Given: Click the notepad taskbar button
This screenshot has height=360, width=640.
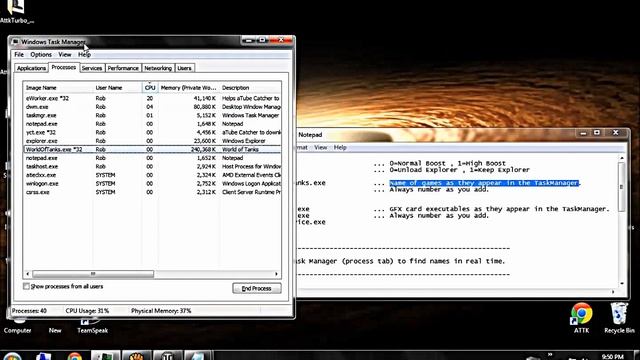Looking at the screenshot, I should click(x=198, y=356).
